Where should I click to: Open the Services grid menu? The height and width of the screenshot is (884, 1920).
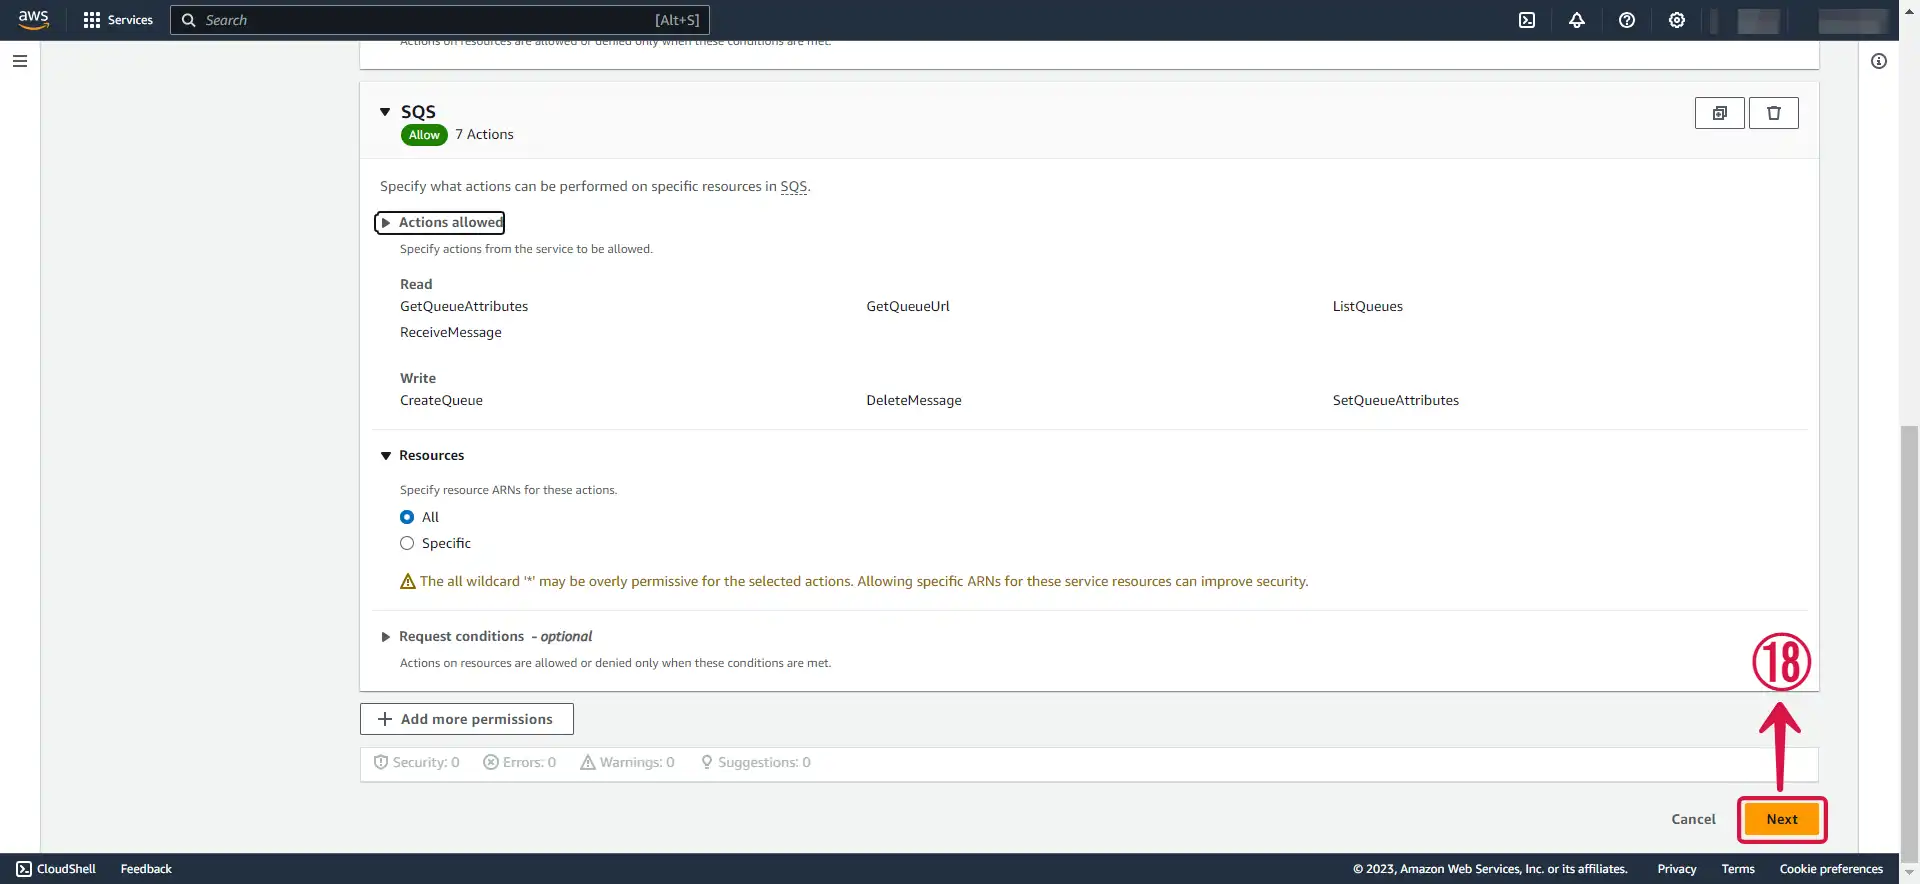118,20
